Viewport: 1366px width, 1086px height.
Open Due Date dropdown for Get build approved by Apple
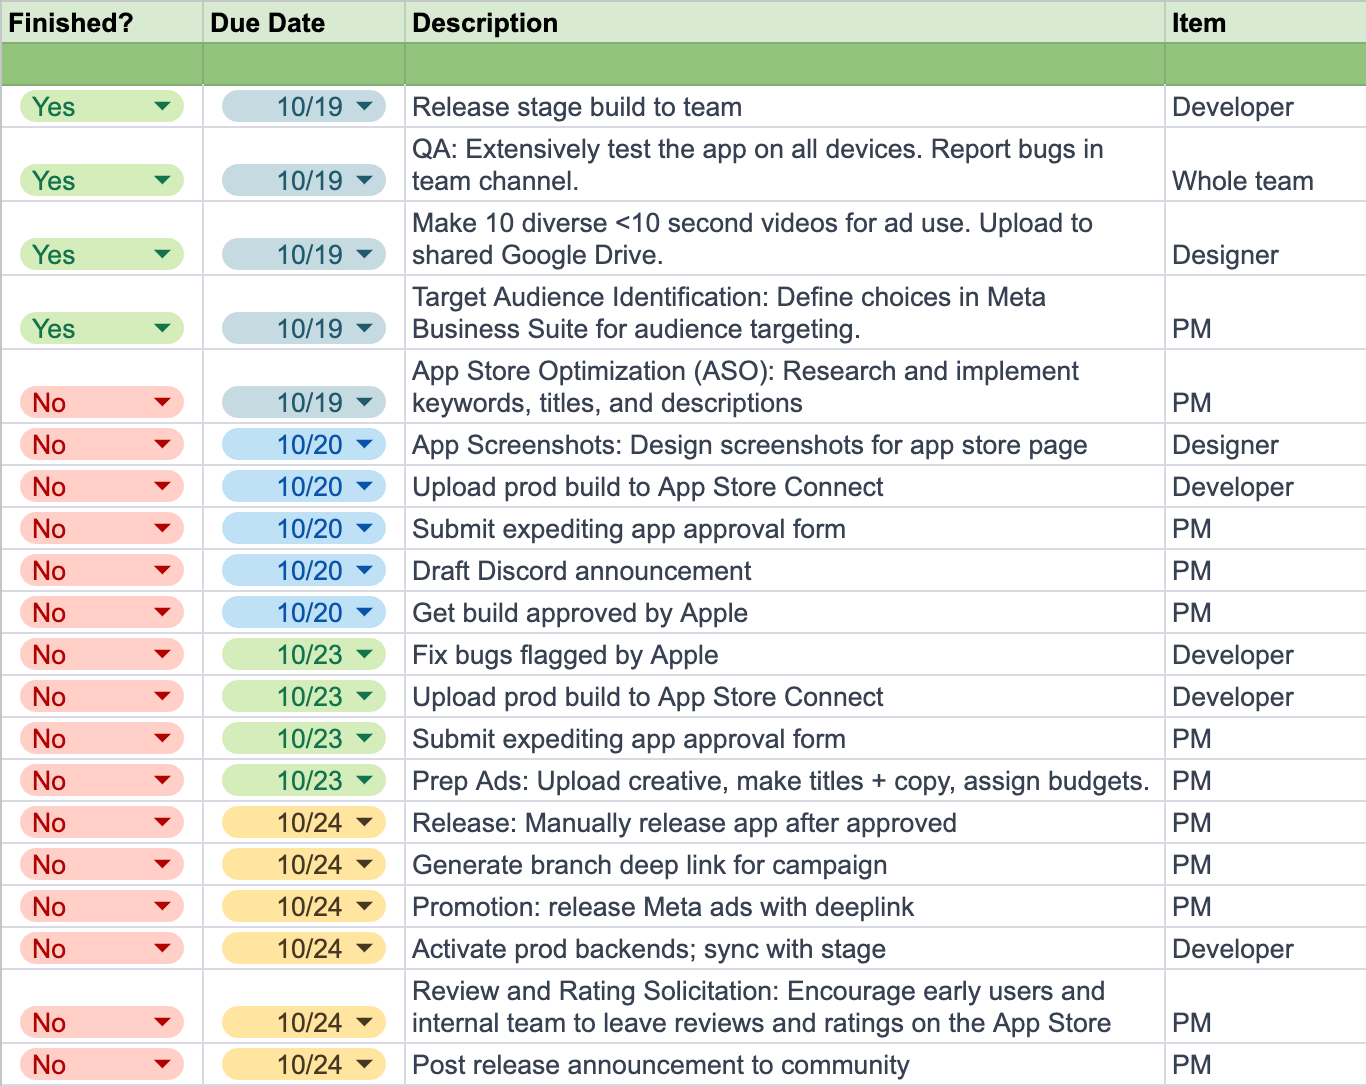tap(304, 613)
